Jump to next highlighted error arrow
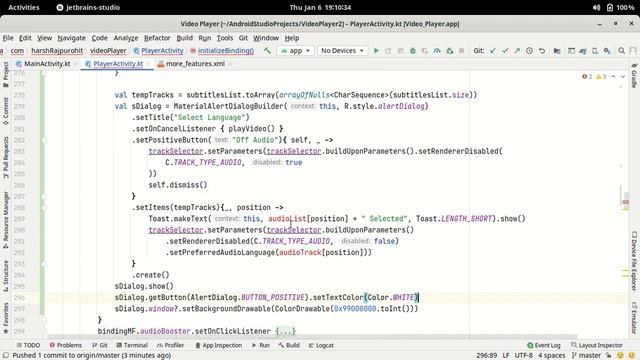 coord(623,77)
